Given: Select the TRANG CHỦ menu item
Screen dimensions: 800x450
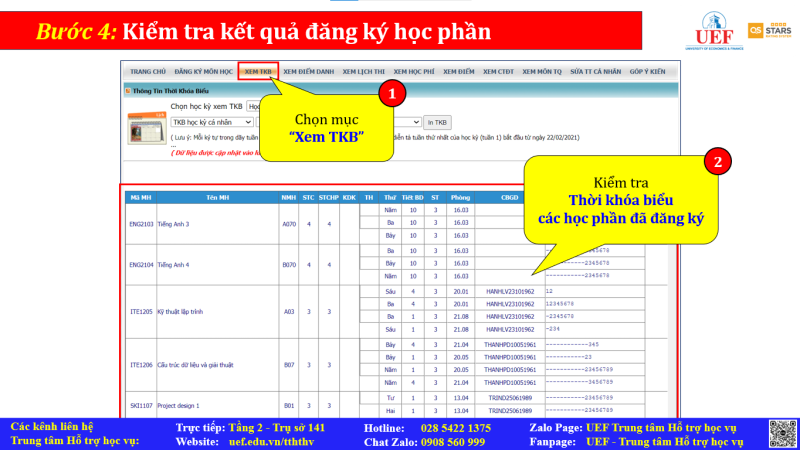Looking at the screenshot, I should (x=148, y=72).
